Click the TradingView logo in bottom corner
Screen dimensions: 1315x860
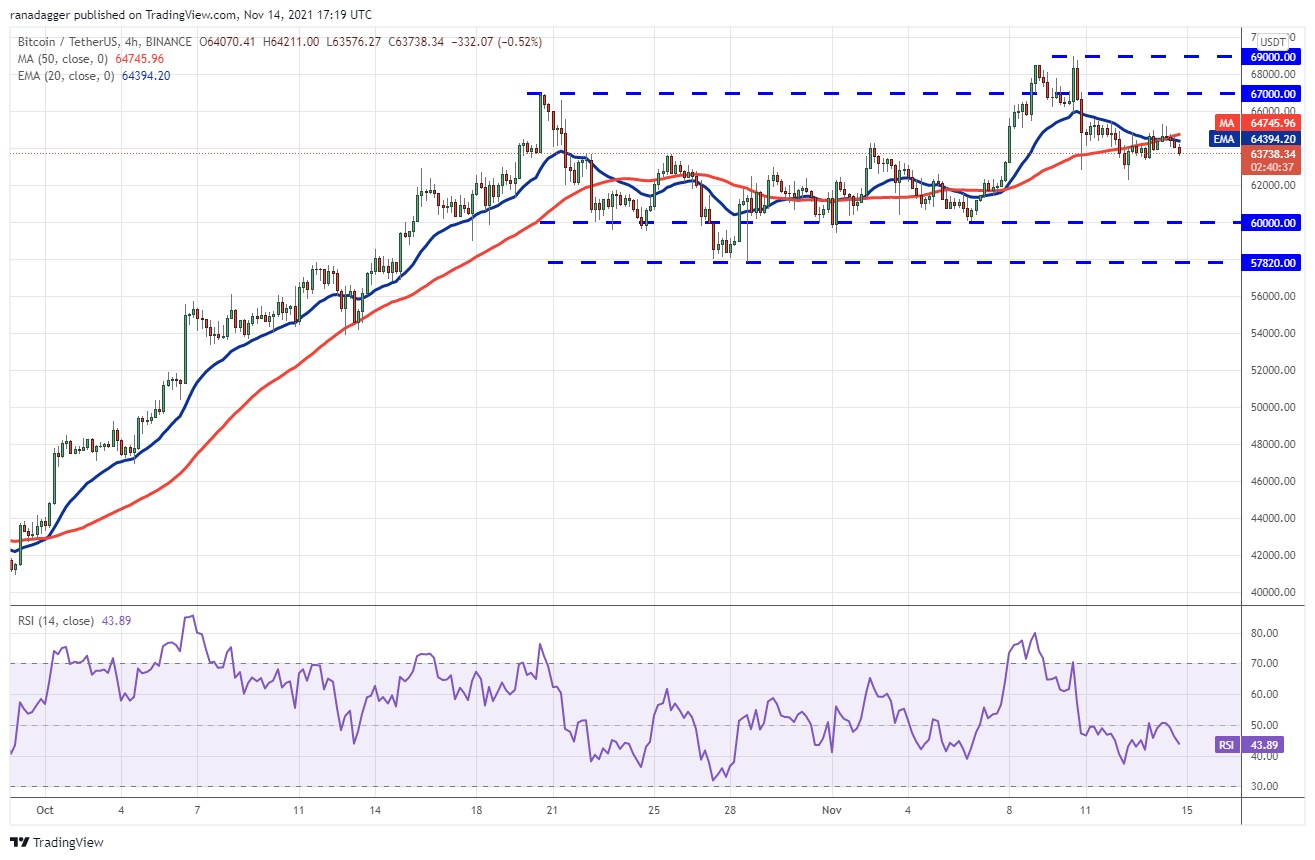pyautogui.click(x=57, y=842)
